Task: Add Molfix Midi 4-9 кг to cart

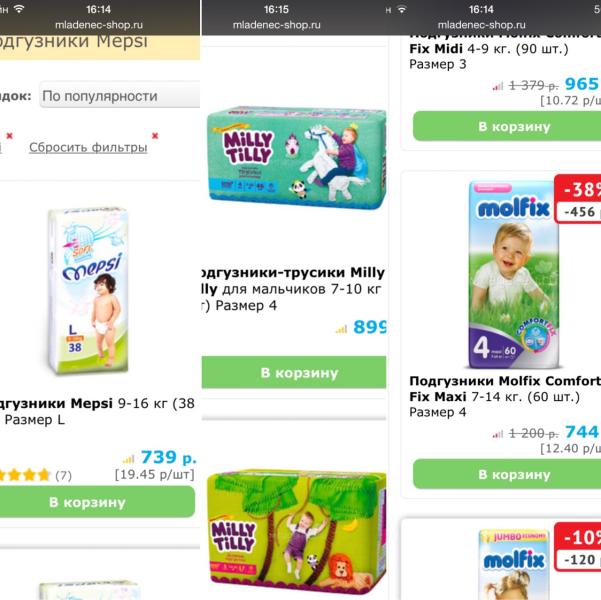Action: [507, 126]
